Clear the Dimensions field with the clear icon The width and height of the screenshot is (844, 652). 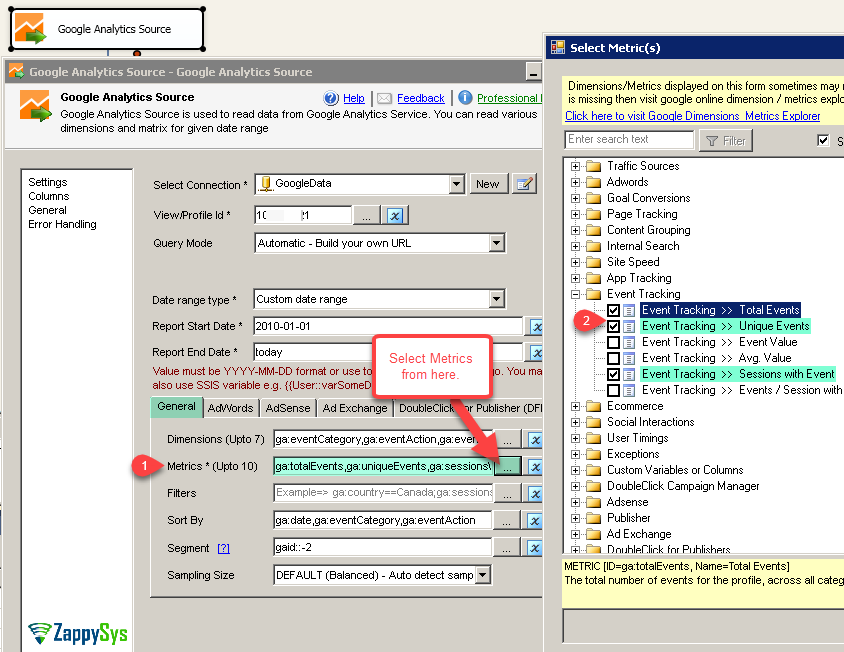(534, 439)
